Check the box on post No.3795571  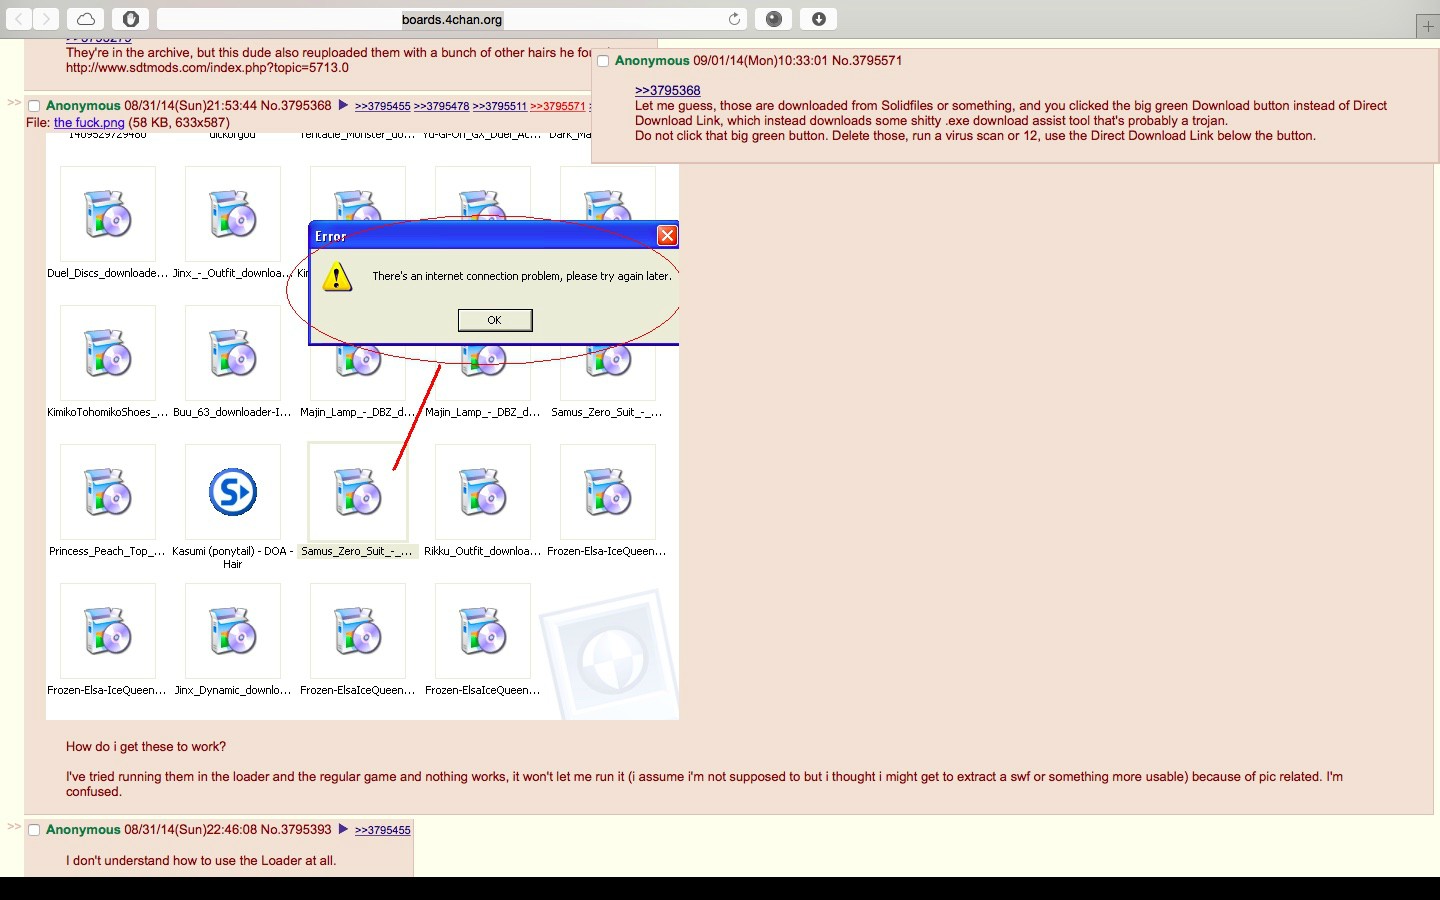tap(603, 61)
